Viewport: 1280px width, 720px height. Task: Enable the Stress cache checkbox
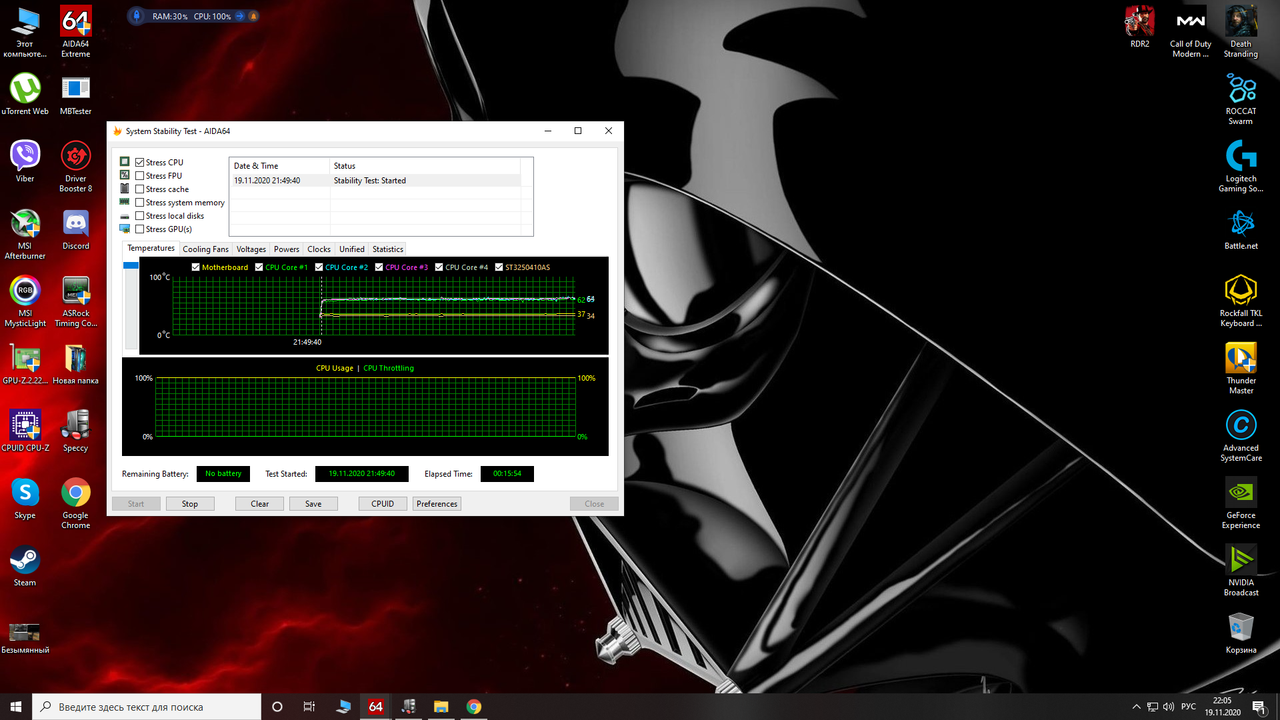pos(140,189)
